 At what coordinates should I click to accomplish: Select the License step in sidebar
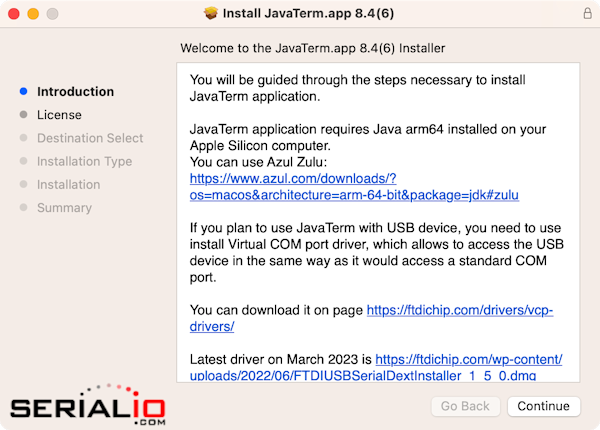59,115
